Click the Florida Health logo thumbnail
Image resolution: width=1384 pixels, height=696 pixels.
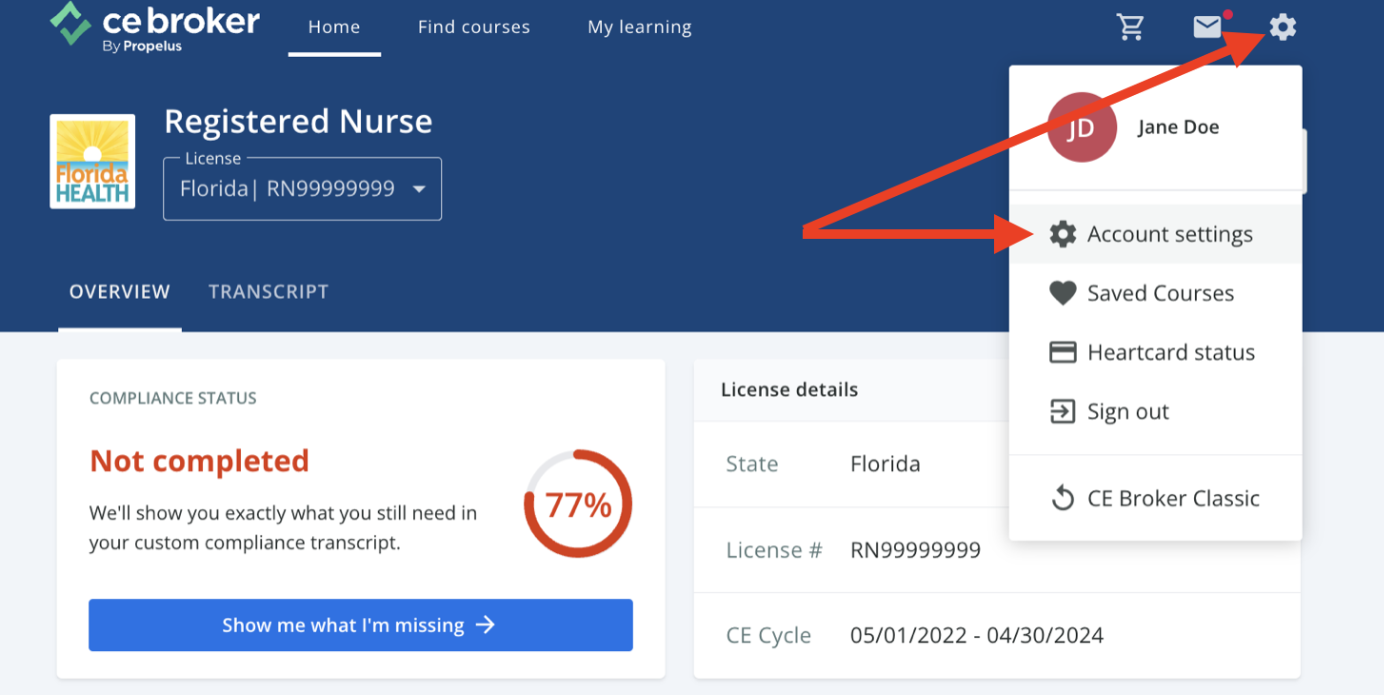pos(92,161)
